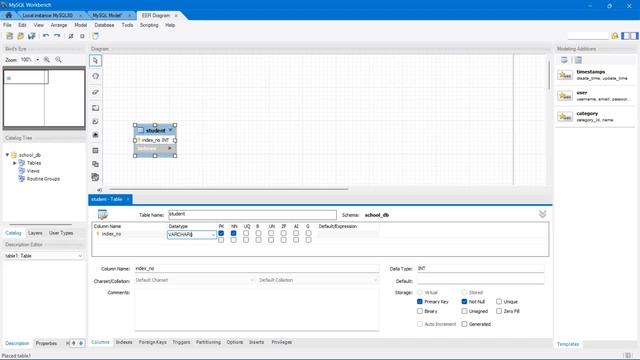Switch to the Triggers tab
Image resolution: width=640 pixels, height=360 pixels.
click(181, 342)
